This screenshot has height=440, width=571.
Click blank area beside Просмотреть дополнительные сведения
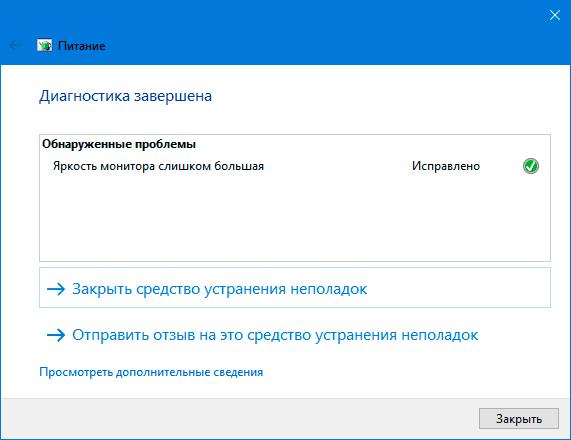401,372
